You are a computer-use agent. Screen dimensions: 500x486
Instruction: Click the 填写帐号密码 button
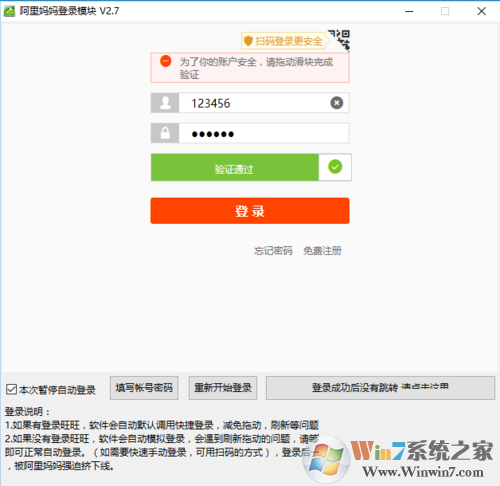coord(144,388)
